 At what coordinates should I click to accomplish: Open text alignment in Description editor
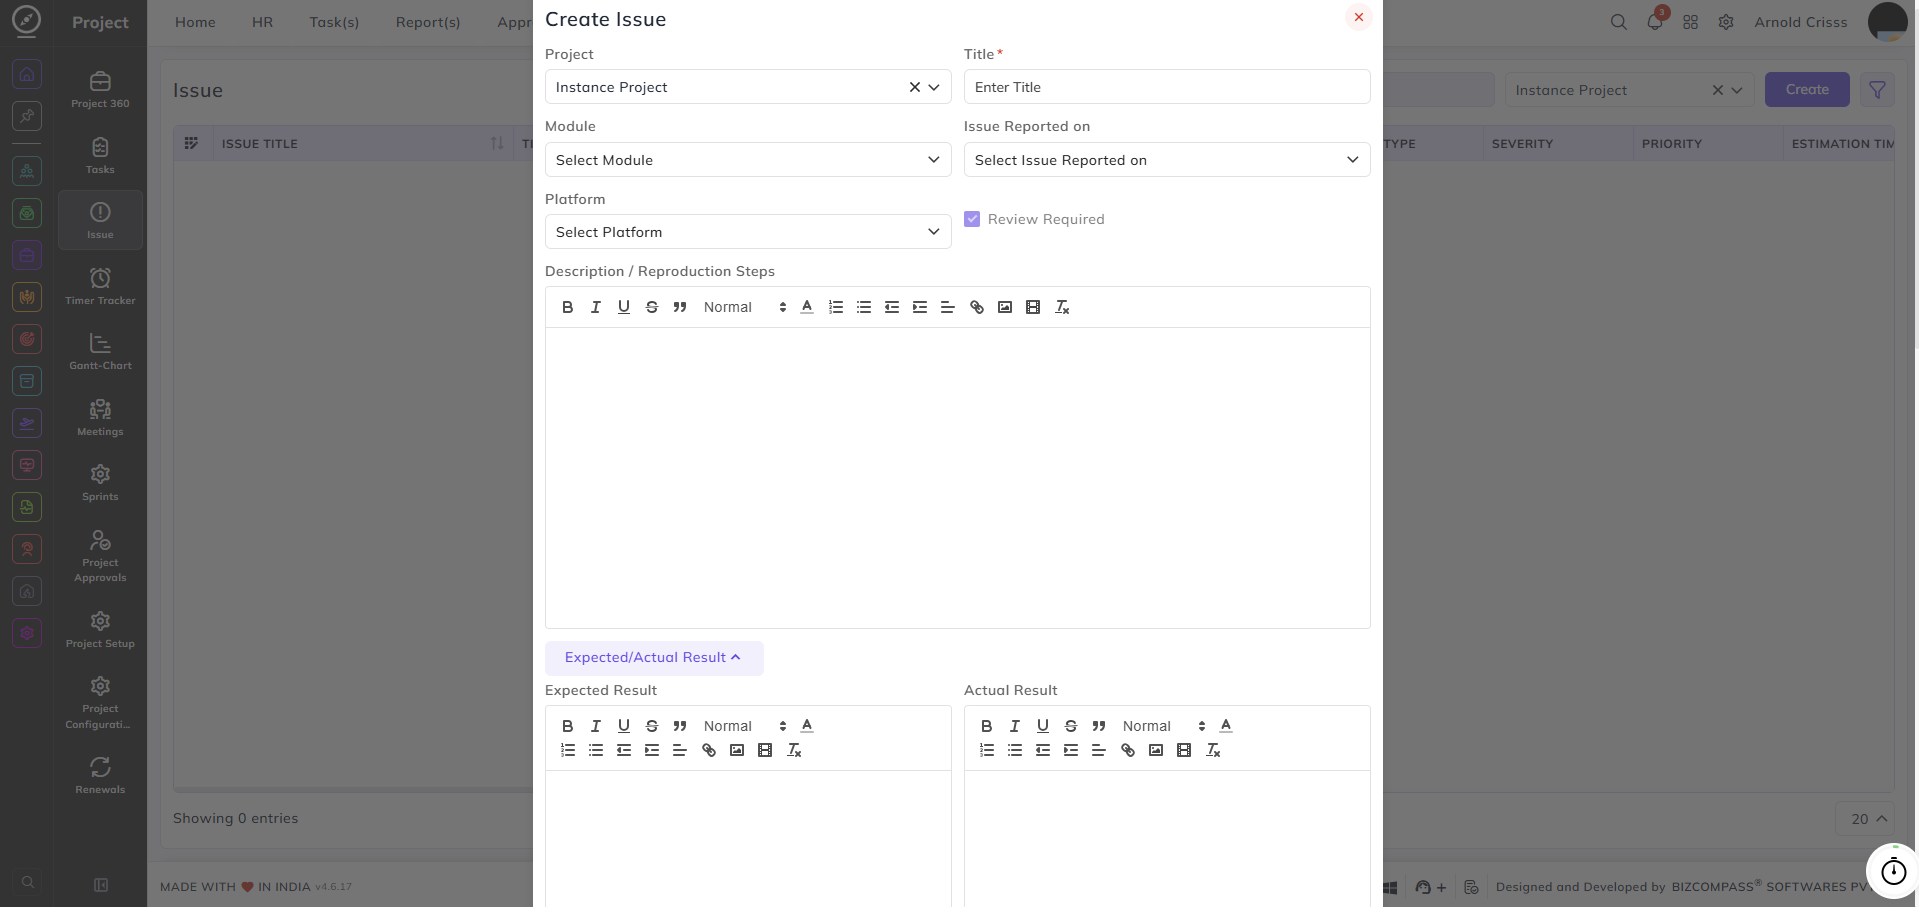pyautogui.click(x=948, y=307)
